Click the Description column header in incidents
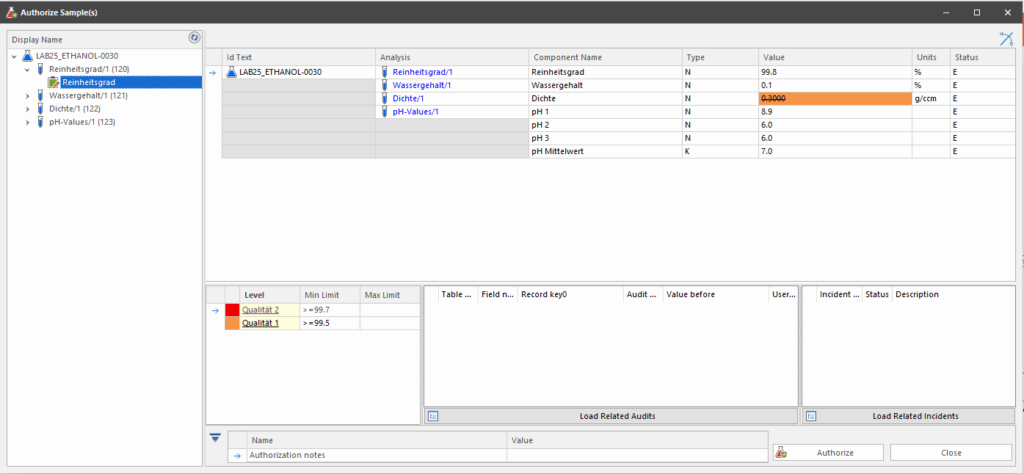This screenshot has width=1024, height=474. click(953, 294)
